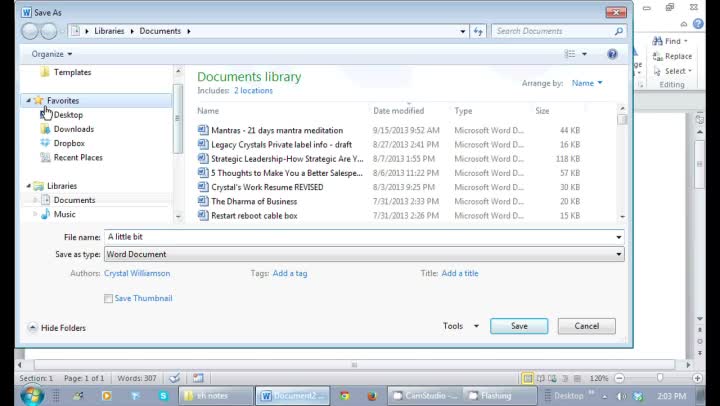Open Firefox from the taskbar
Image resolution: width=720 pixels, height=406 pixels.
coord(371,395)
